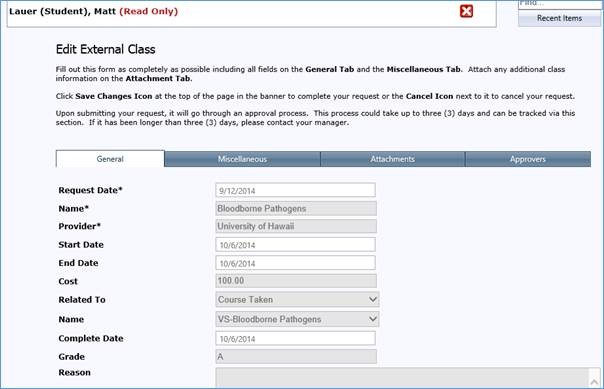Click the Find search box

559,4
